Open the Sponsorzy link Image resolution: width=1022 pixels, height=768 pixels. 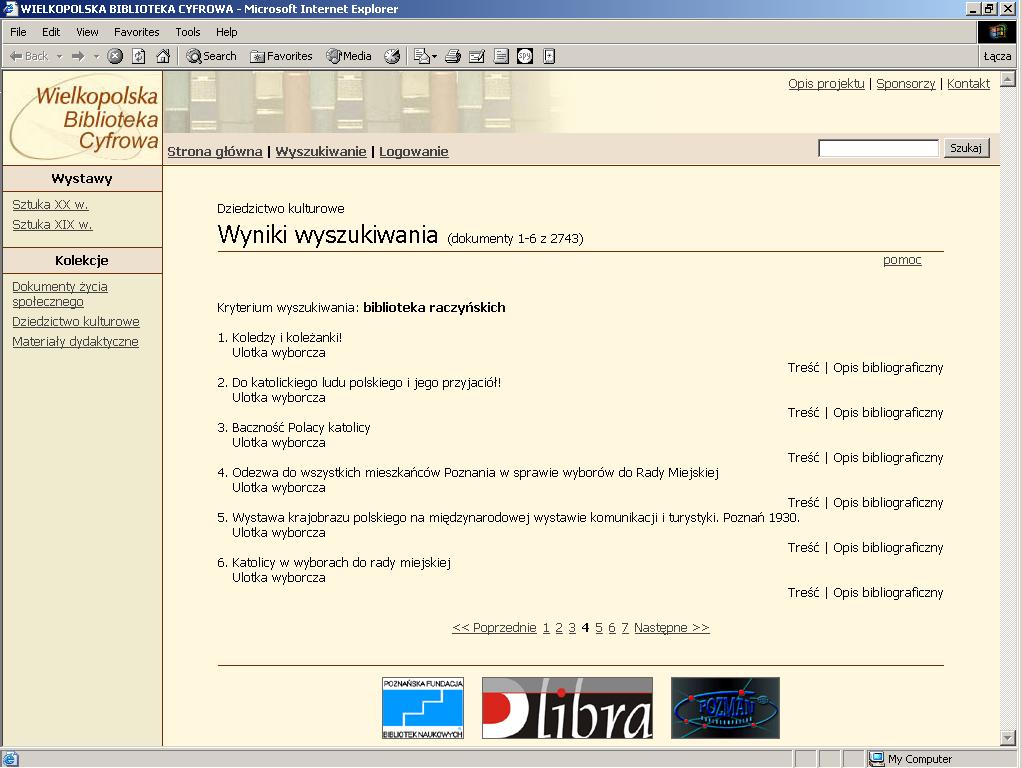click(x=905, y=83)
